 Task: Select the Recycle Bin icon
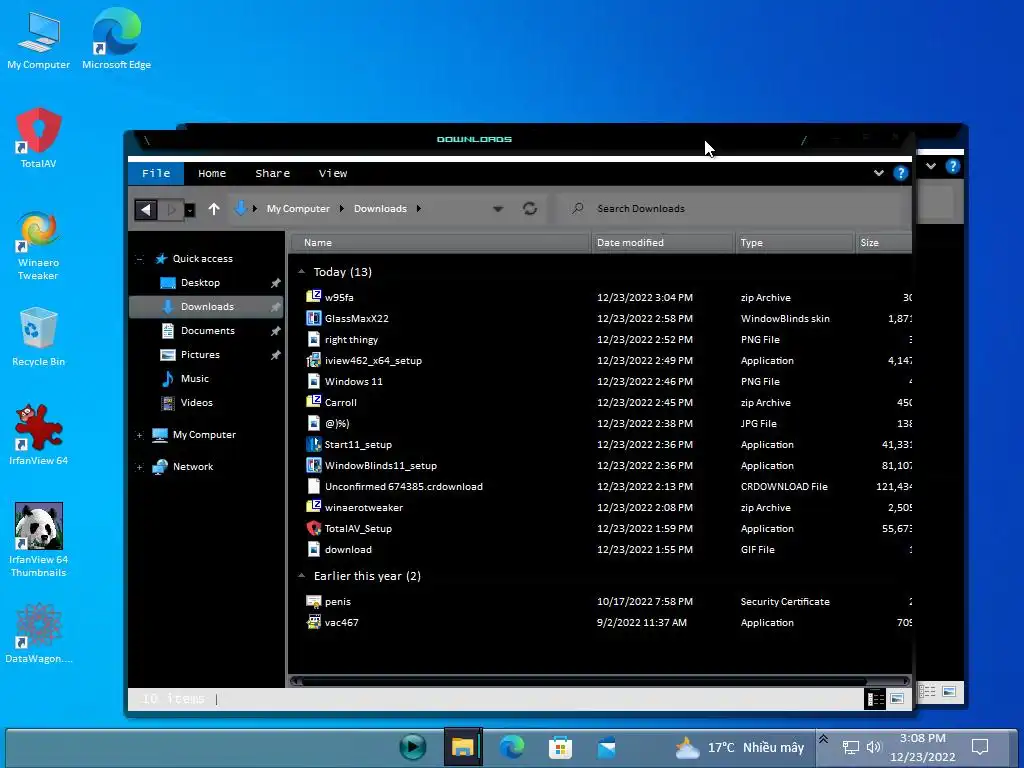[x=39, y=338]
